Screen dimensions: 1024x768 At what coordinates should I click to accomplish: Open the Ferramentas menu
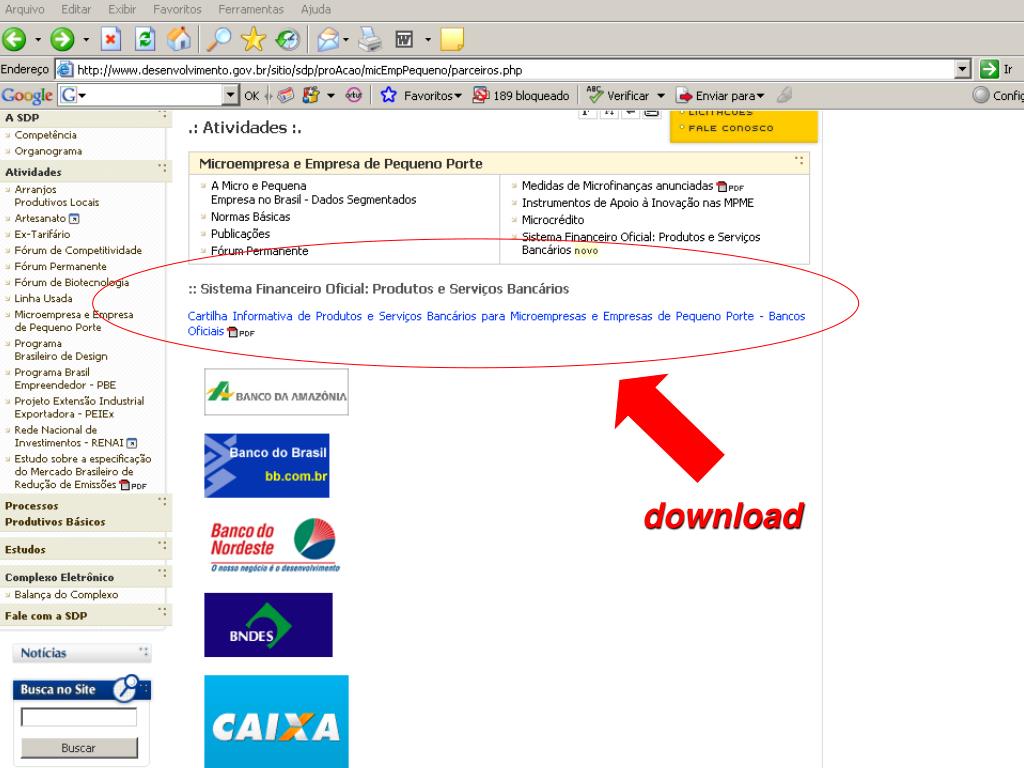click(251, 9)
